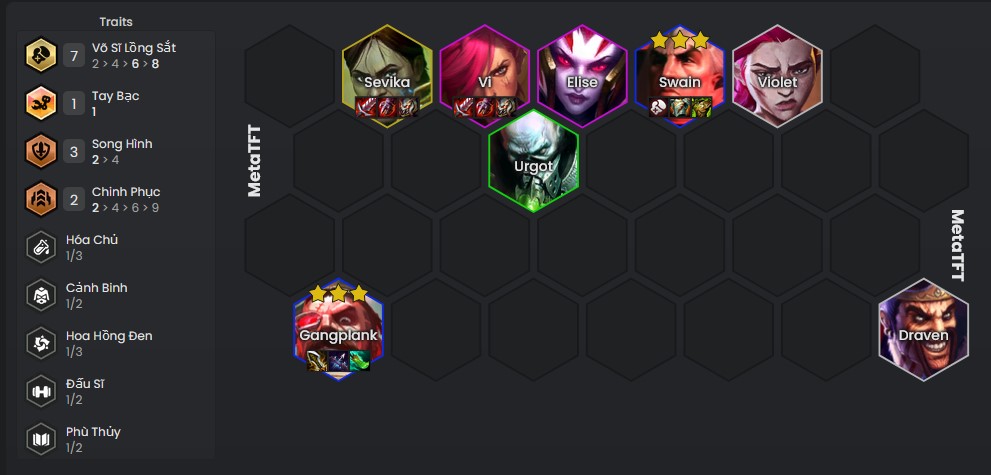Click the Tay Bạc trait icon

(x=41, y=103)
